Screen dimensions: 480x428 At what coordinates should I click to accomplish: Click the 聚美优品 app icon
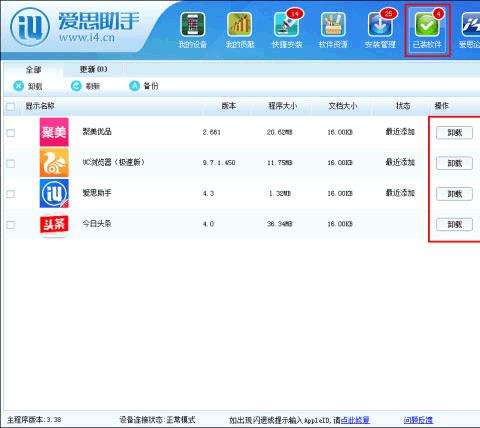click(54, 132)
